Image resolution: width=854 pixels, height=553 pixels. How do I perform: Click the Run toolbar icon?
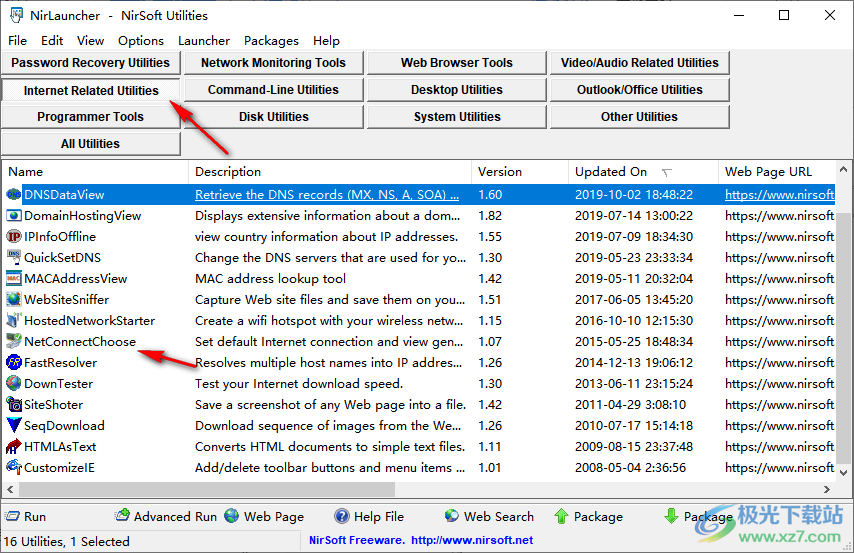[x=12, y=516]
